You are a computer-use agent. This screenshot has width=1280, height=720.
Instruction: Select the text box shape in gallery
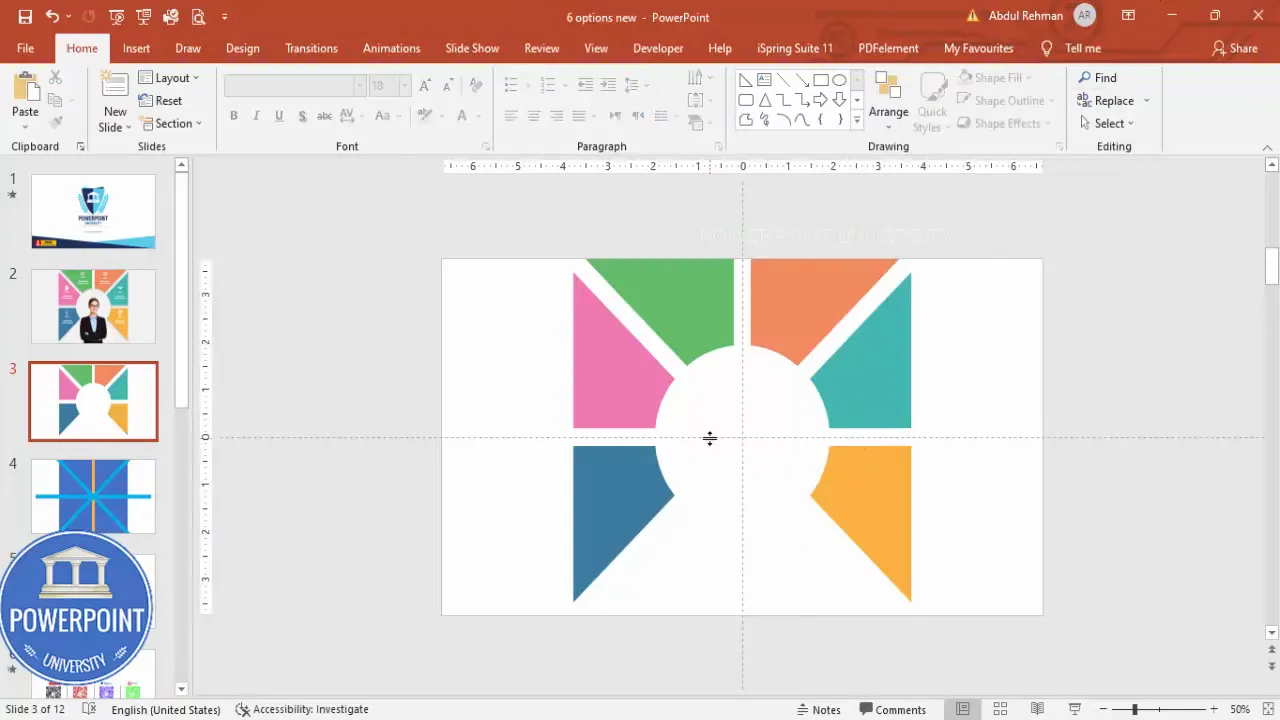click(764, 80)
